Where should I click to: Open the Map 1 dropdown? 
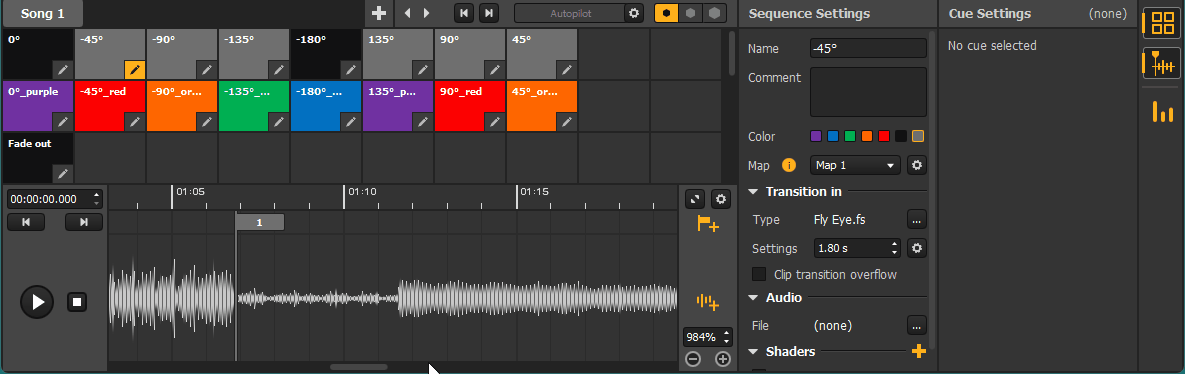855,165
